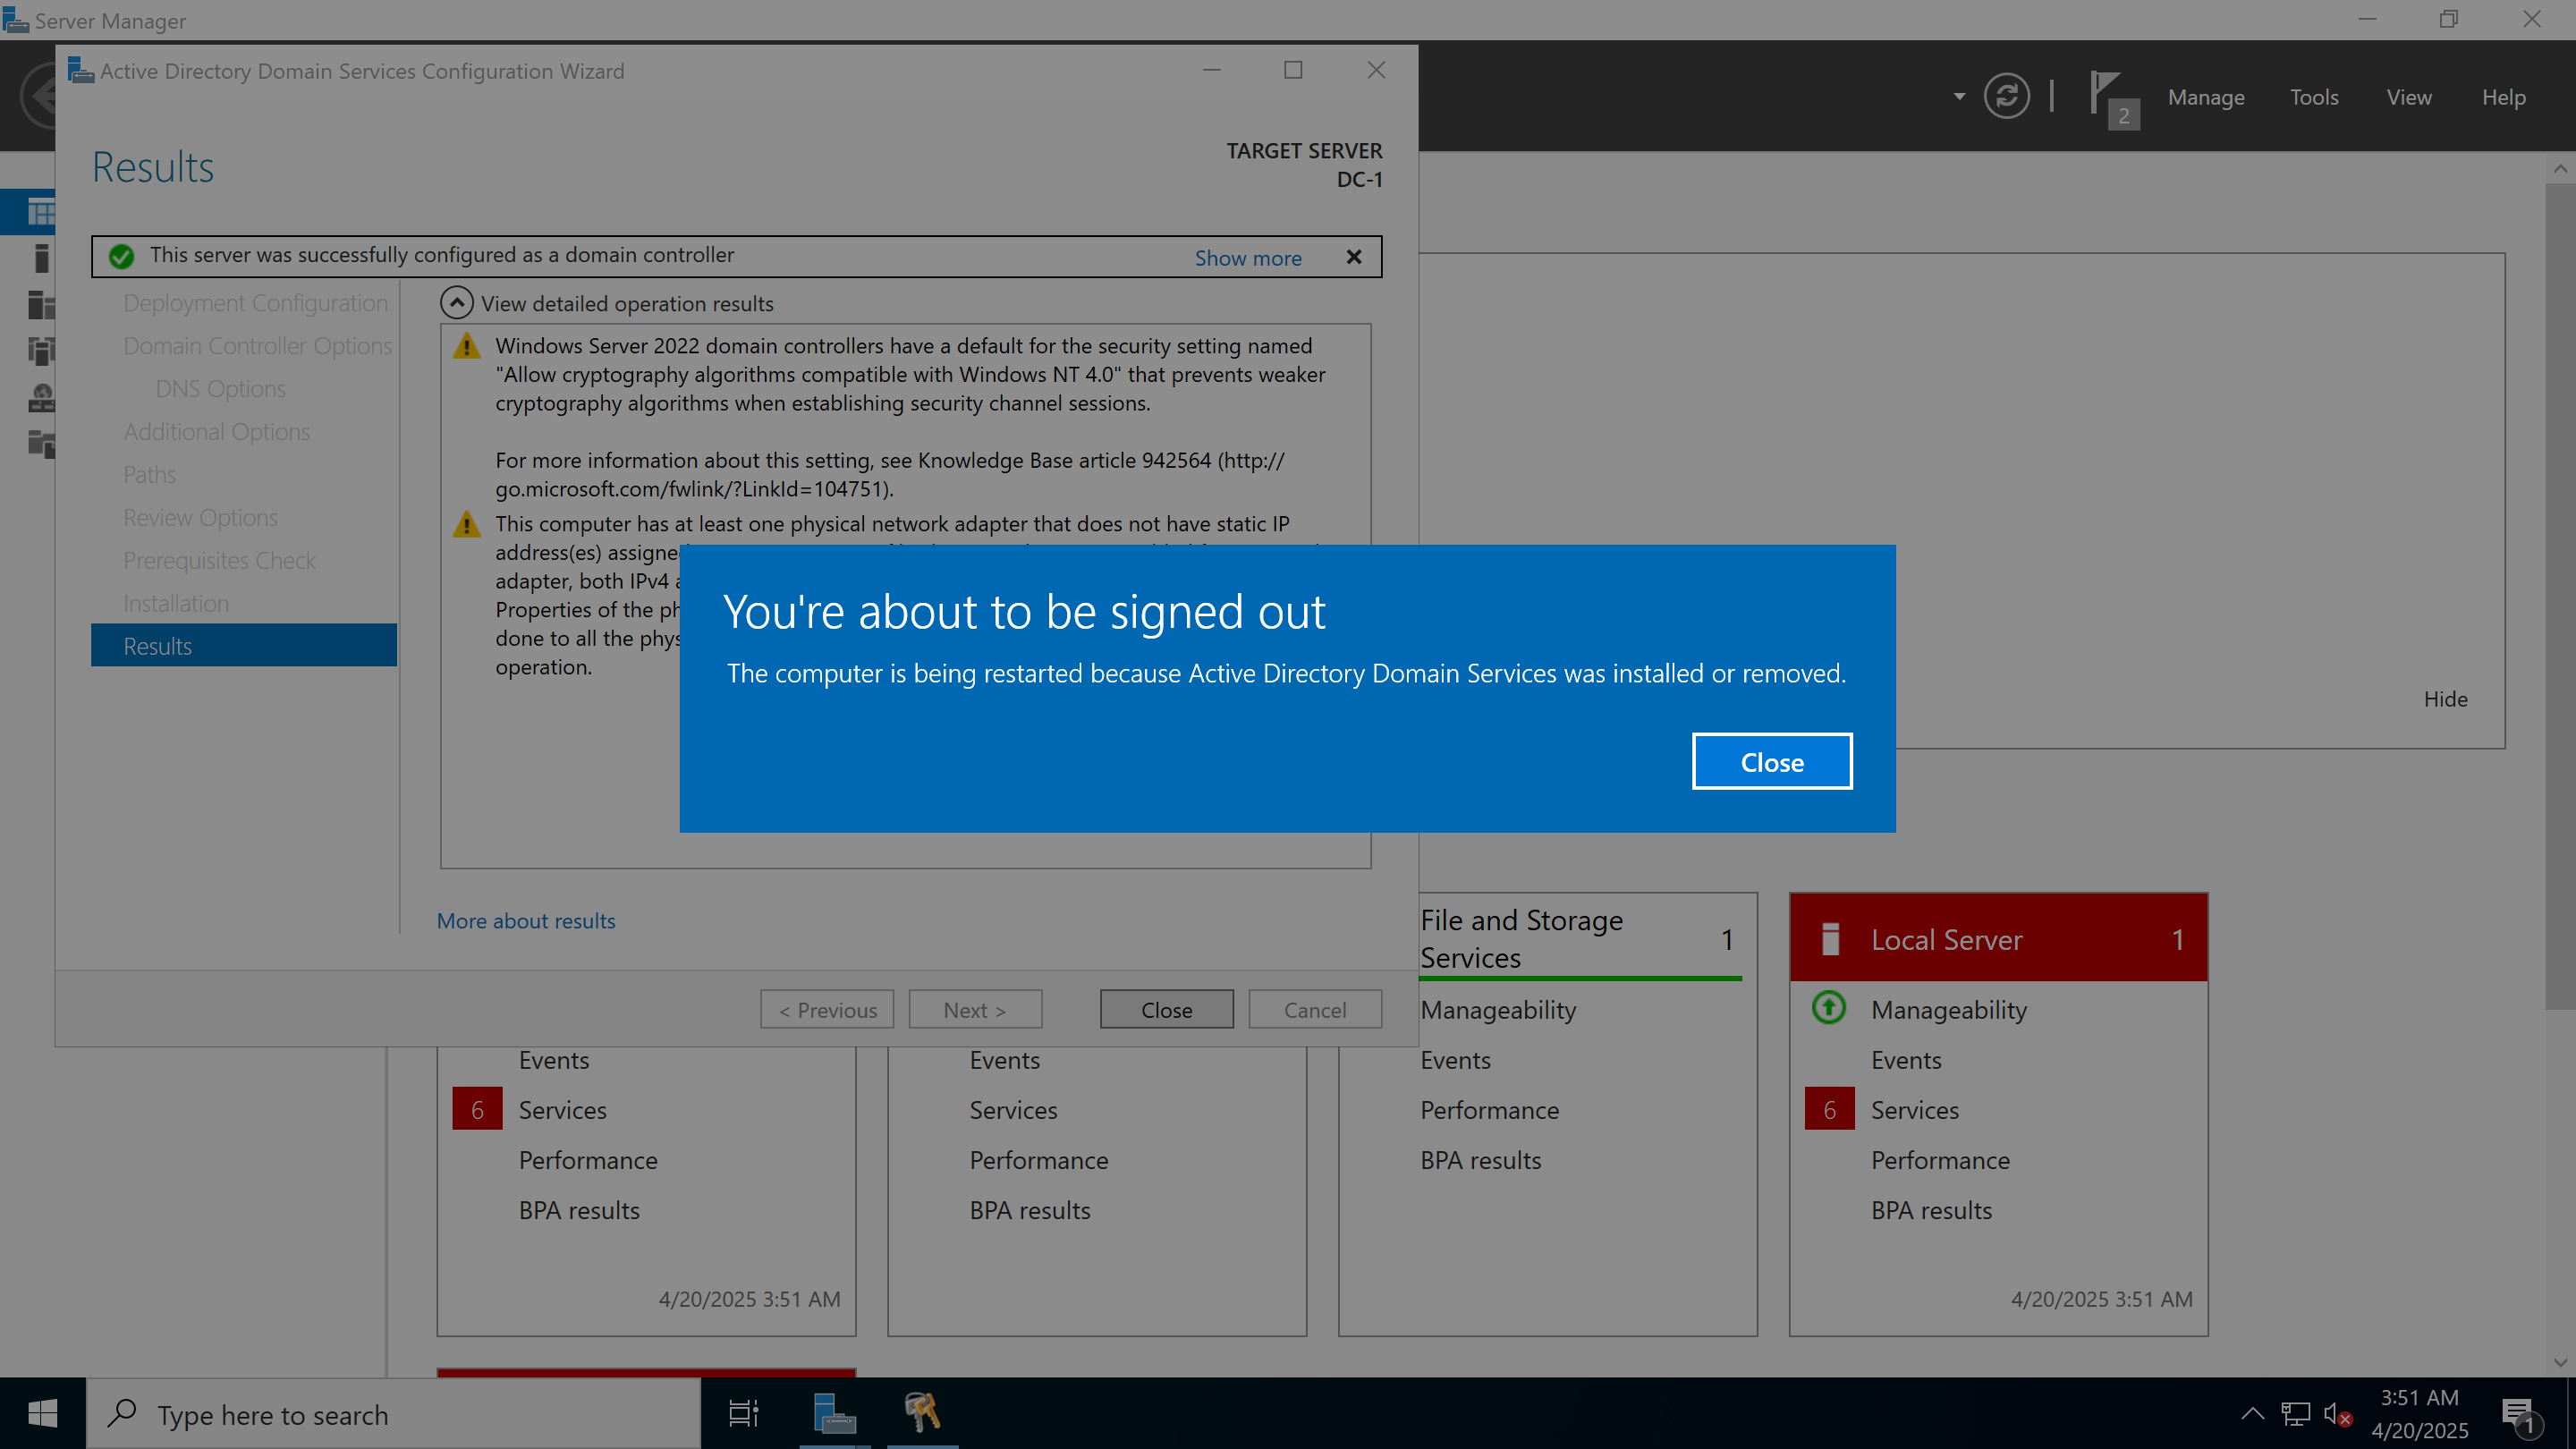Click Performance under File and Storage Services

(x=1489, y=1110)
